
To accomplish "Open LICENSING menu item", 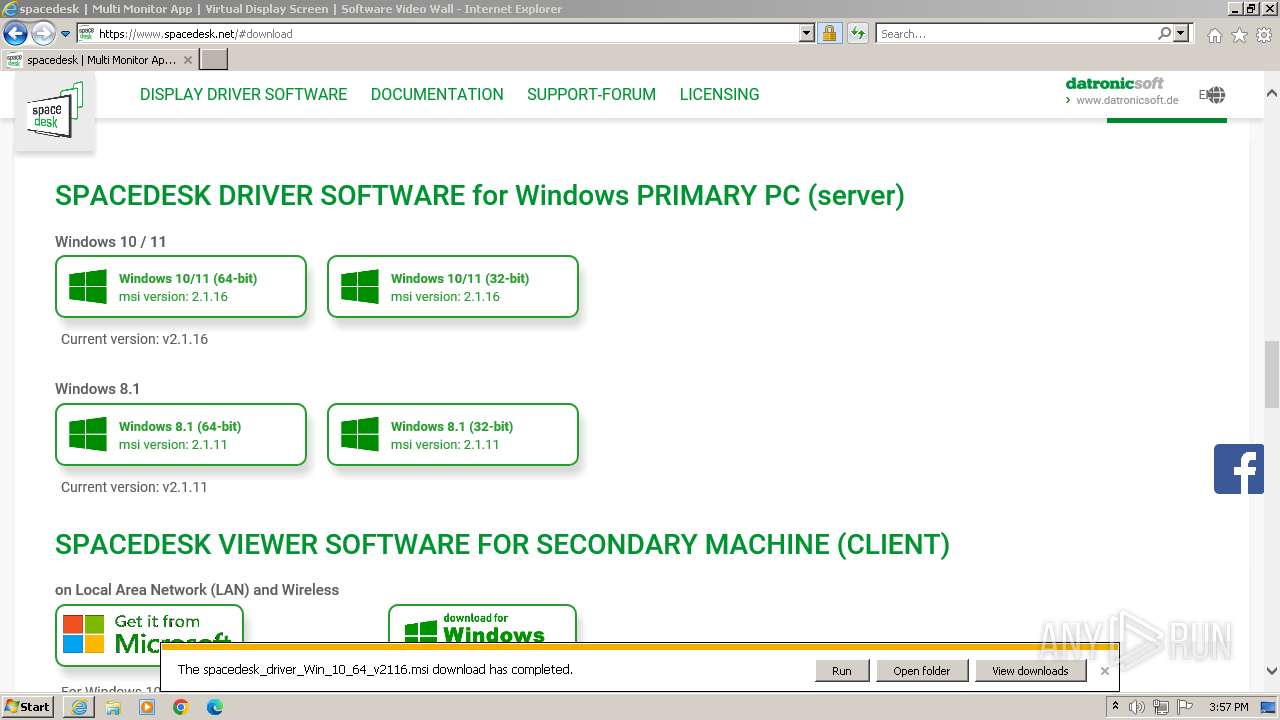I will point(719,94).
